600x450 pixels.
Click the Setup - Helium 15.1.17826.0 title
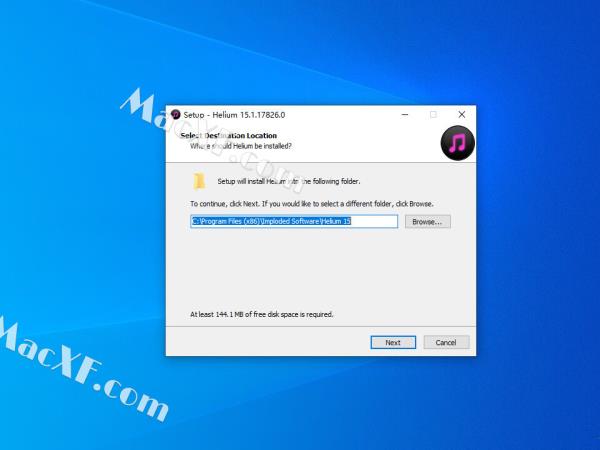click(x=234, y=115)
